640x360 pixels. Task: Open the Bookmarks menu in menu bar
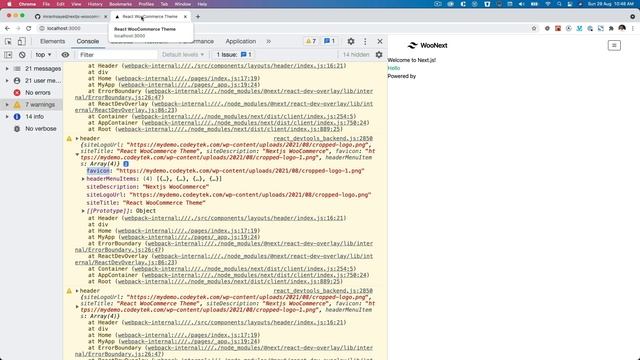tap(120, 4)
